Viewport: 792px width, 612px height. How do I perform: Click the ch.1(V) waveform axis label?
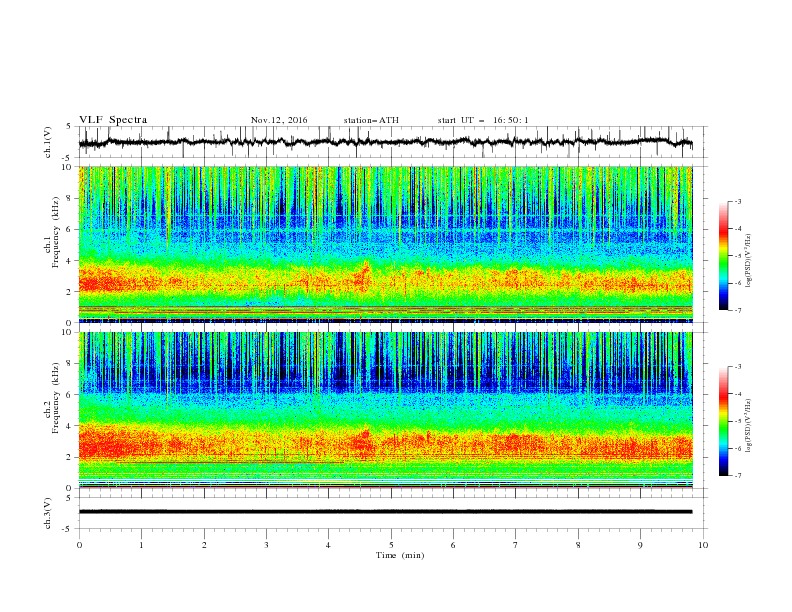coord(48,142)
